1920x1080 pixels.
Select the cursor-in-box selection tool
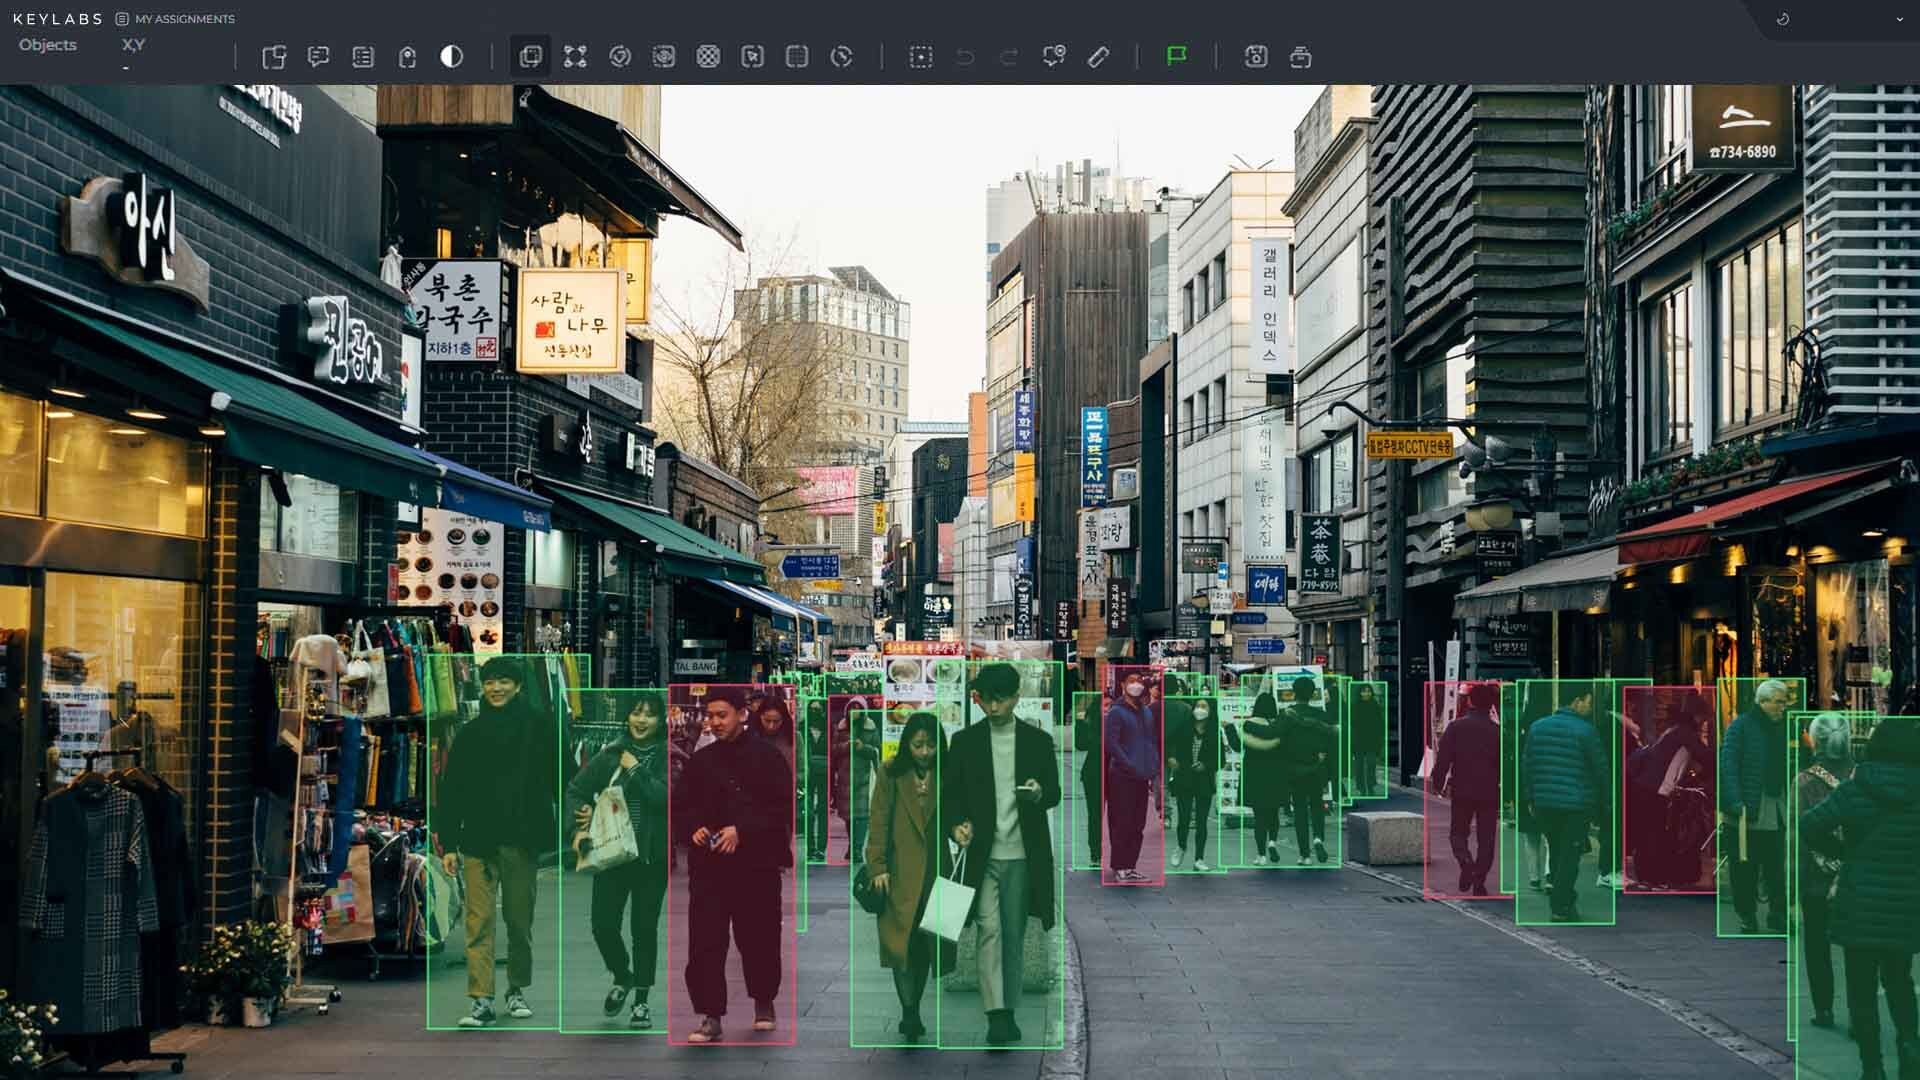(x=753, y=57)
